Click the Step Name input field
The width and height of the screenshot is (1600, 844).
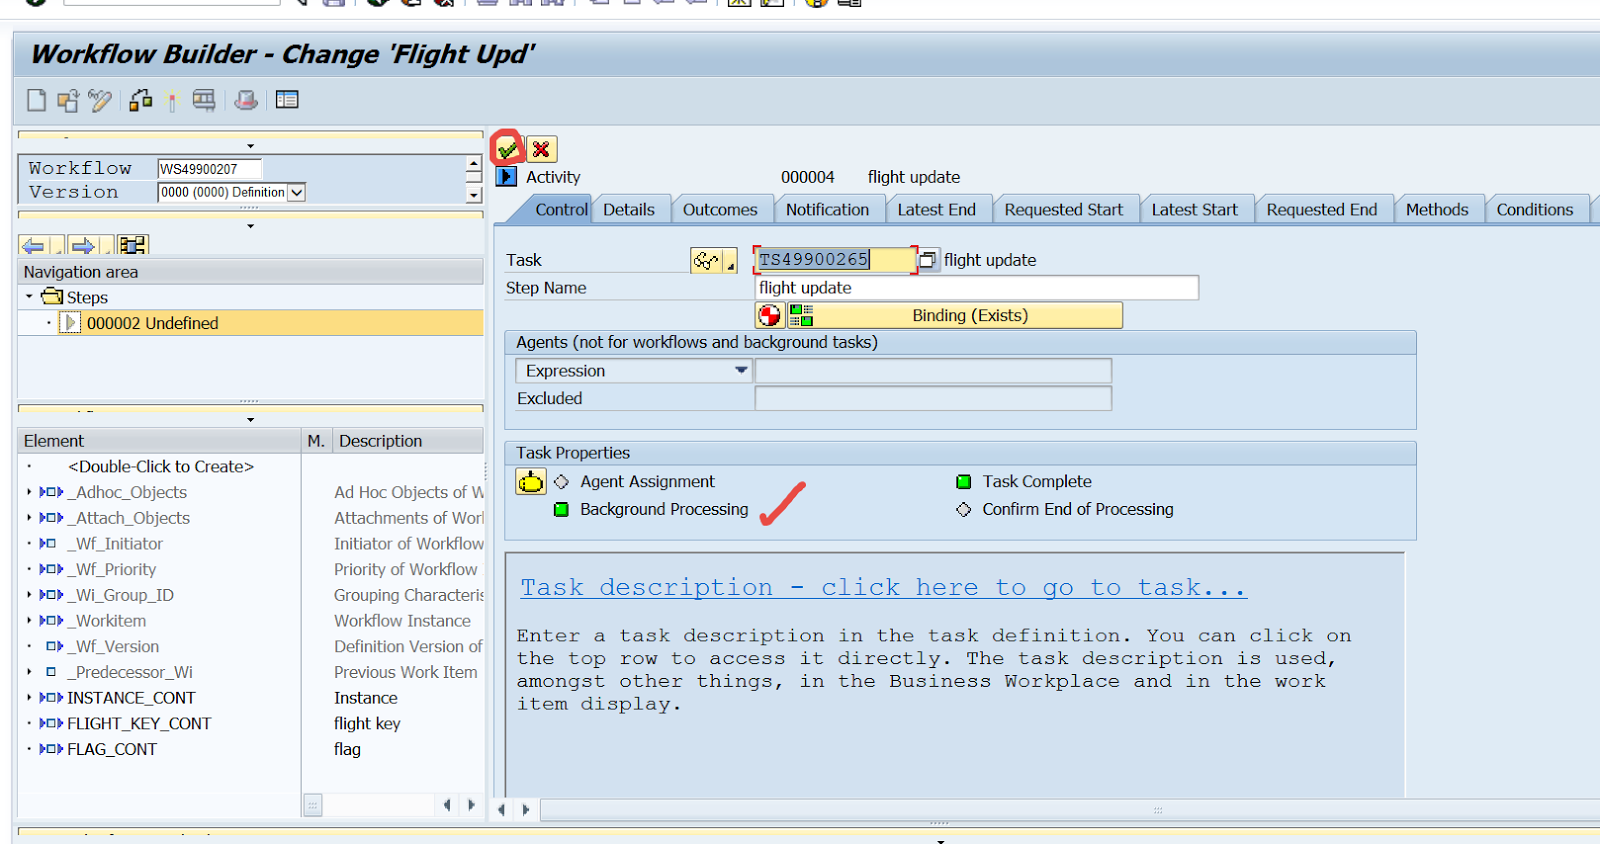pos(977,288)
